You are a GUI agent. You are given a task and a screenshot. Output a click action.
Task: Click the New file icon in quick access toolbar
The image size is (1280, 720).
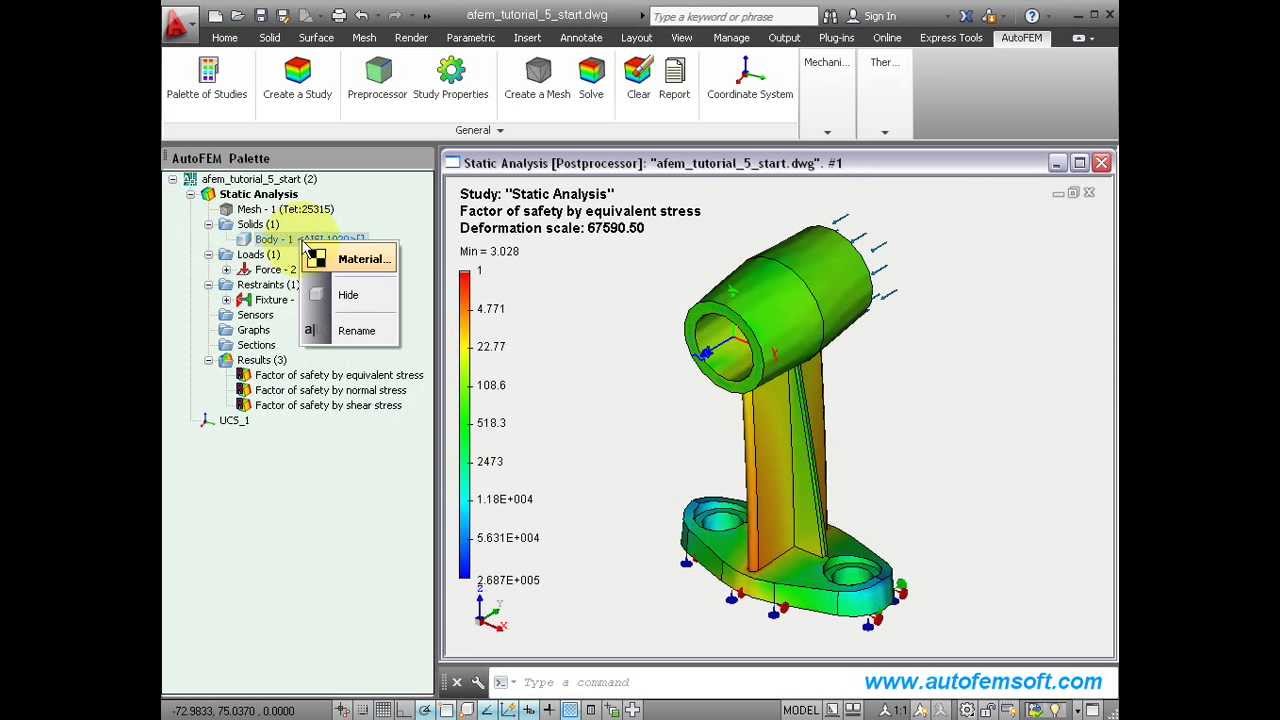[x=215, y=15]
